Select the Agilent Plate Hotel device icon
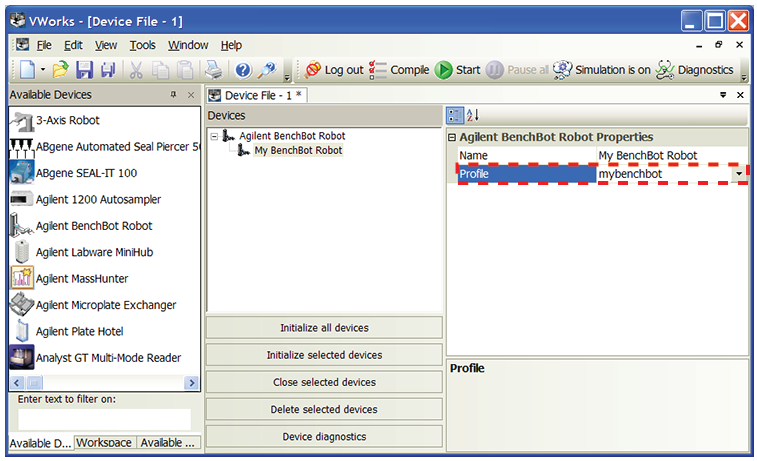The height and width of the screenshot is (461, 757). coord(22,331)
